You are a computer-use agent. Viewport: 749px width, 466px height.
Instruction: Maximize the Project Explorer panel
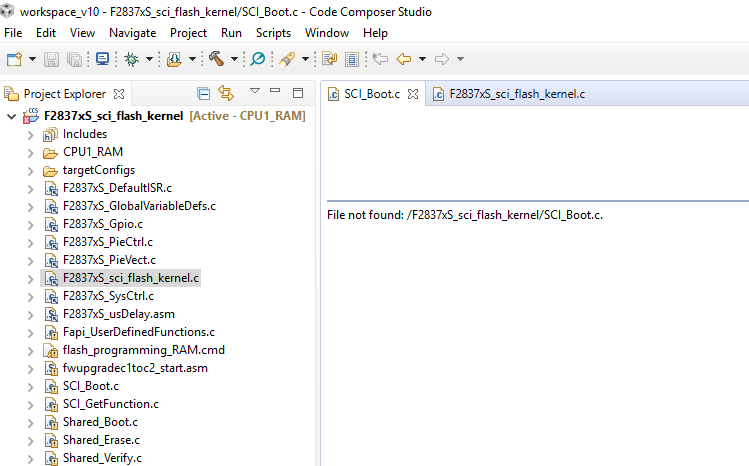point(298,93)
